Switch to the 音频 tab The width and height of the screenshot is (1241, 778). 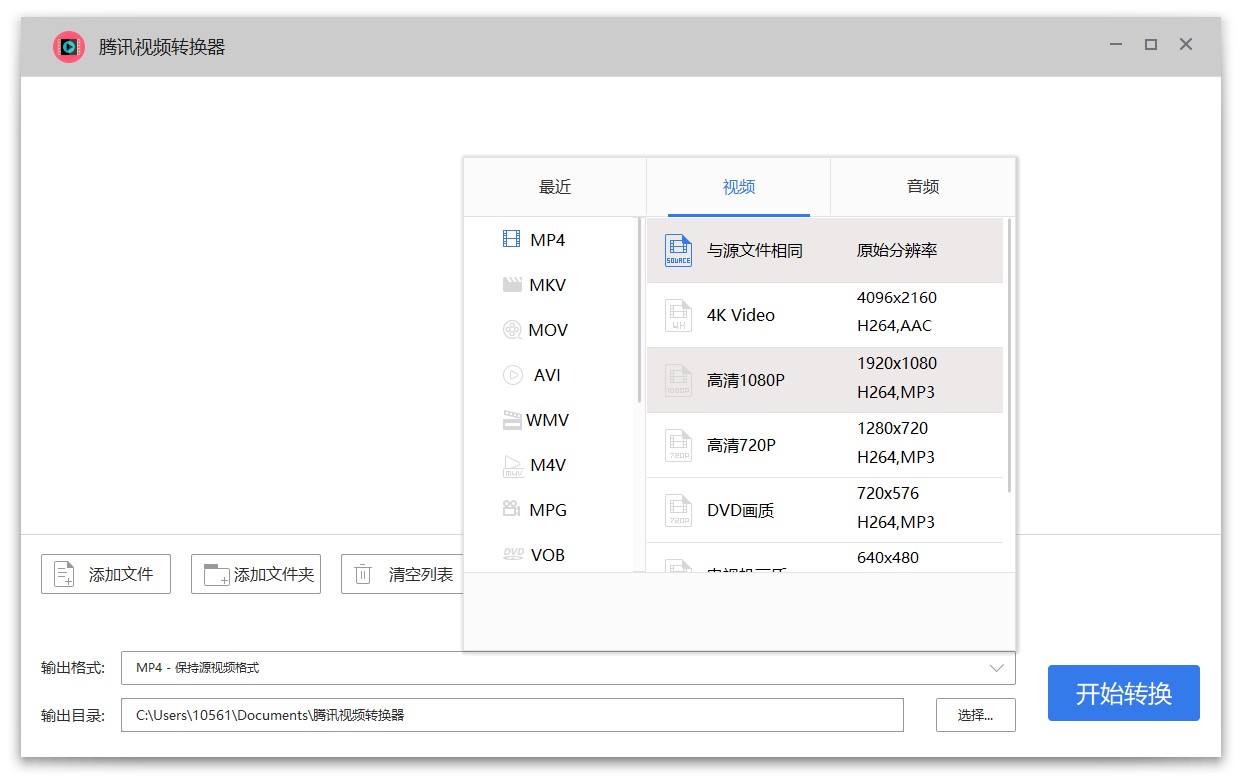pyautogui.click(x=922, y=186)
